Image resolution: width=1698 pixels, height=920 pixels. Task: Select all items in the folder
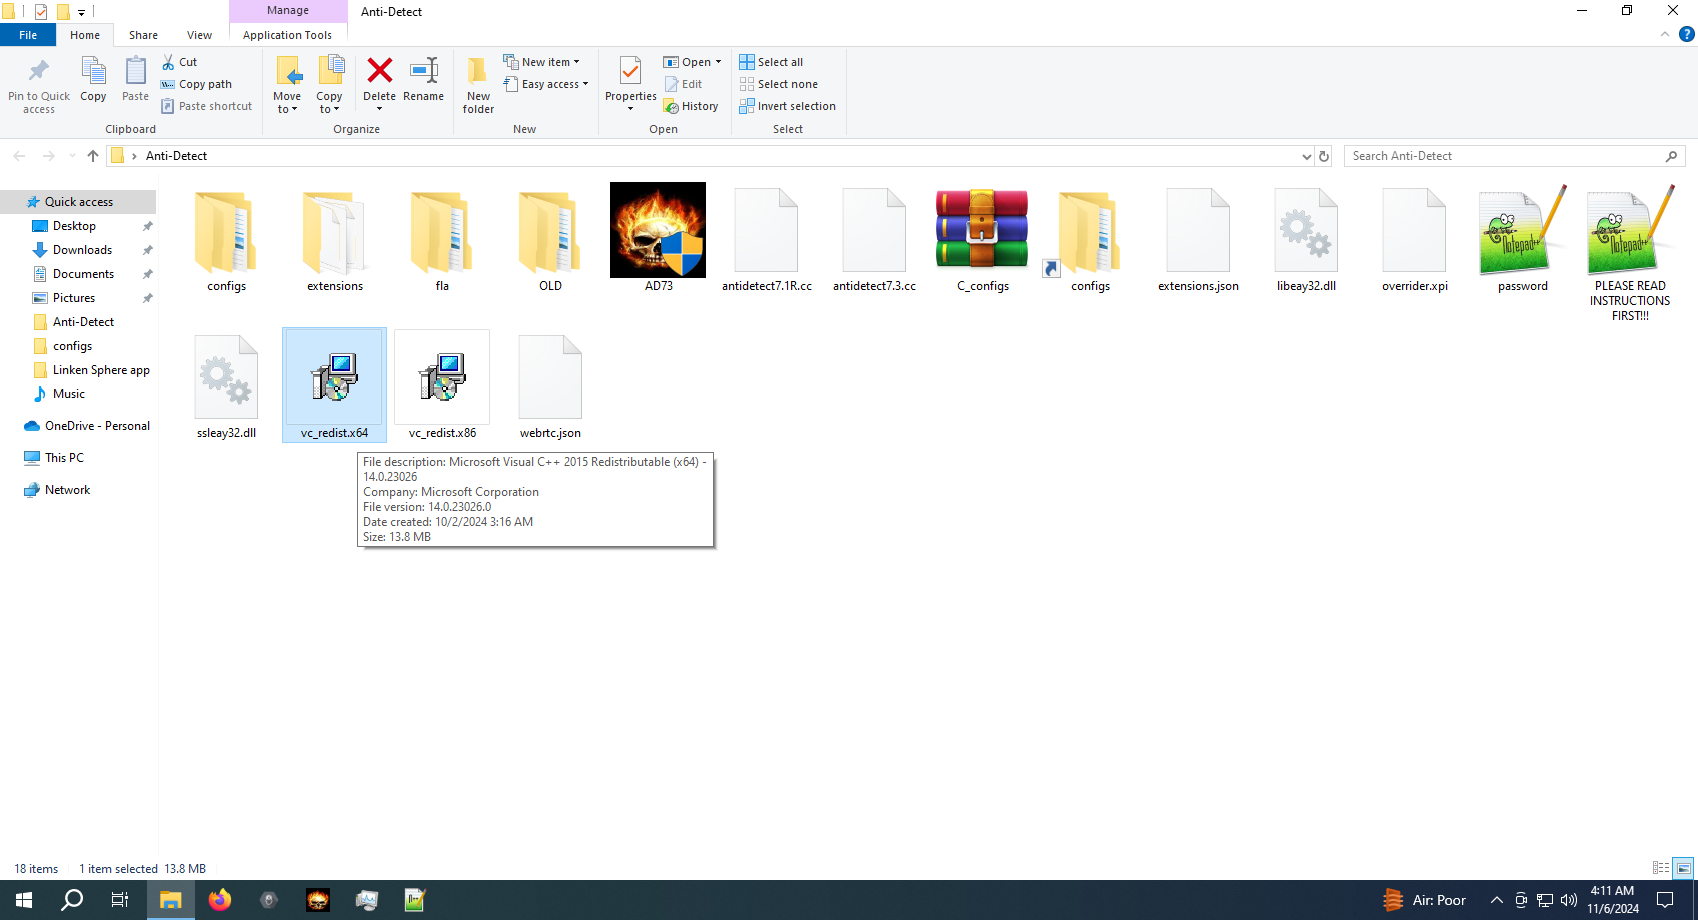771,61
